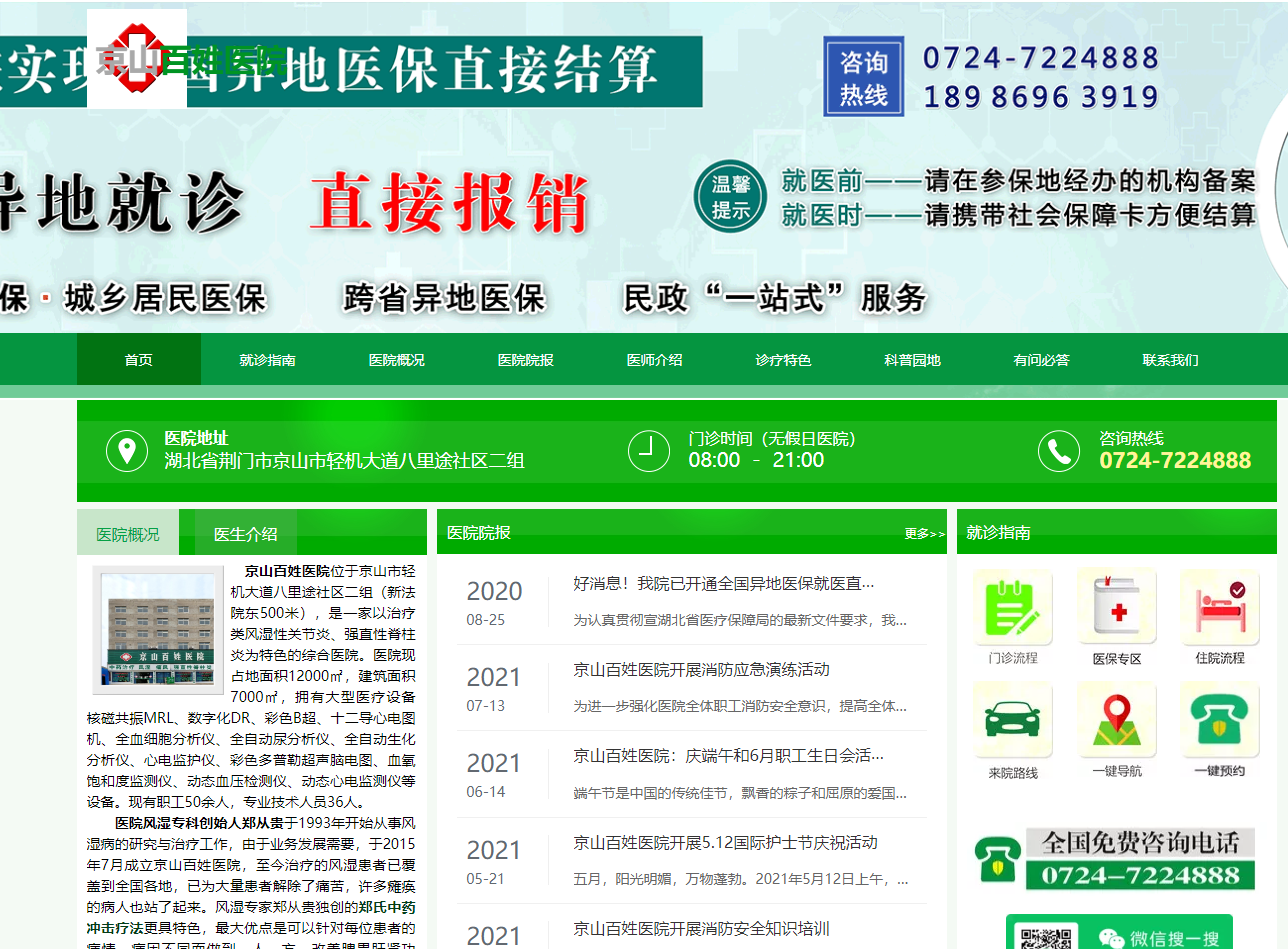1288x949 pixels.
Task: Open the 来院路线 car icon
Action: click(x=1013, y=721)
